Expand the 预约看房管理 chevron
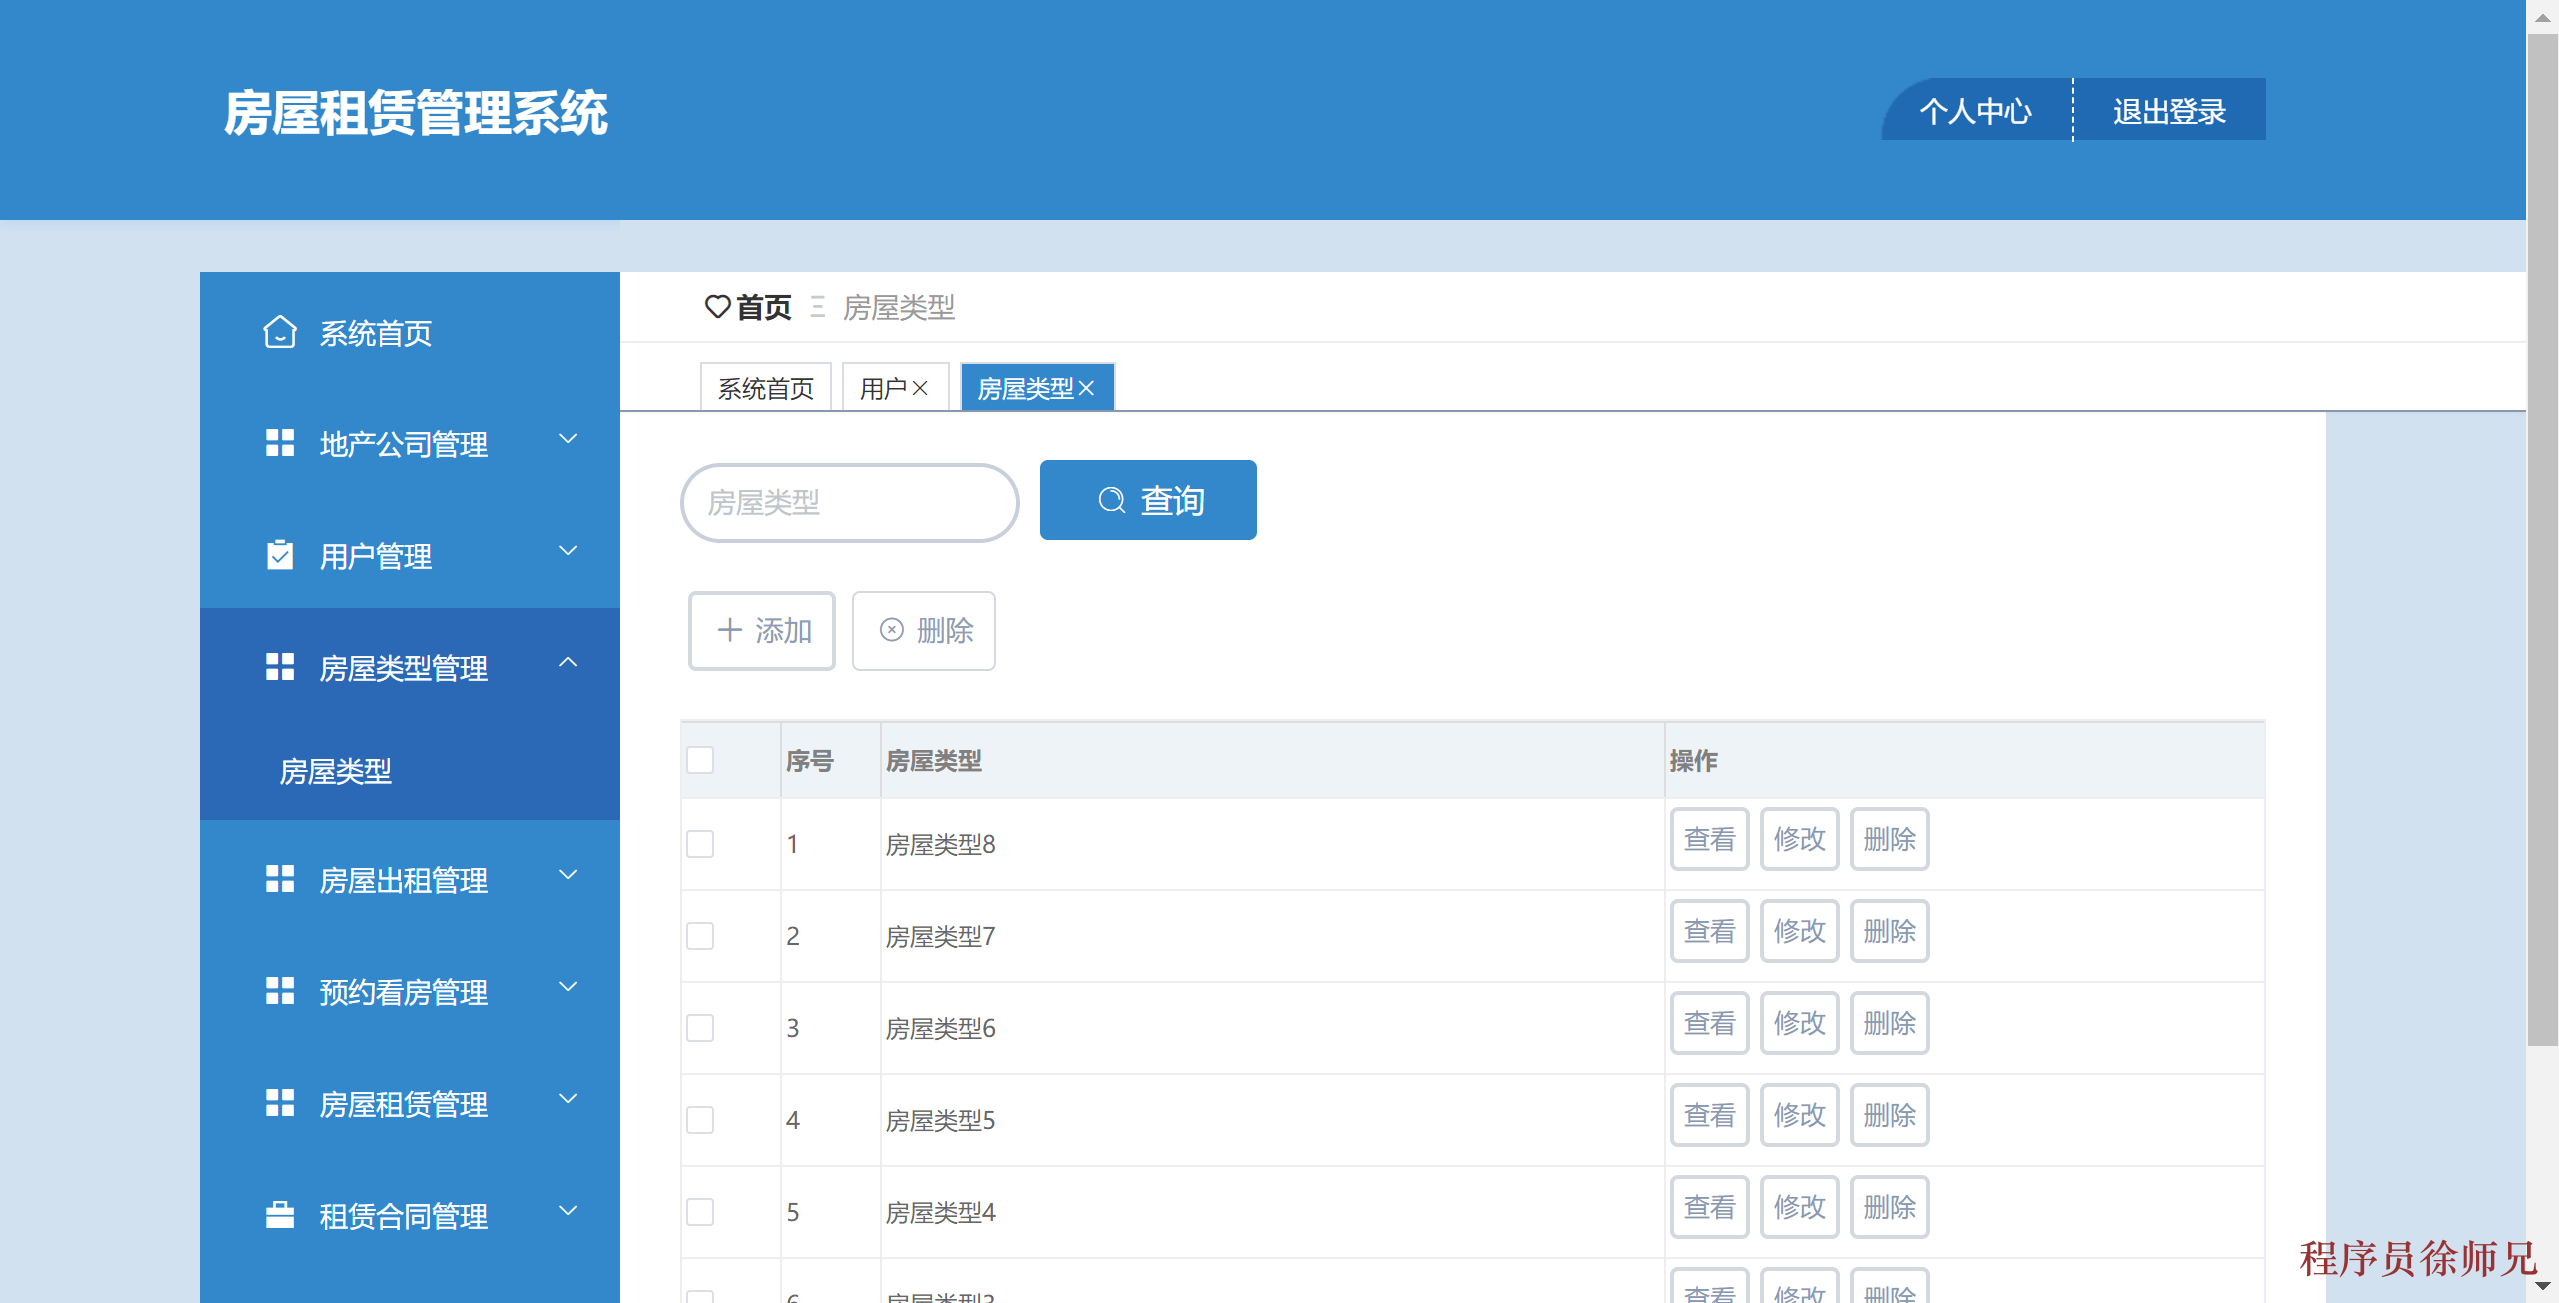The height and width of the screenshot is (1303, 2559). [x=568, y=987]
